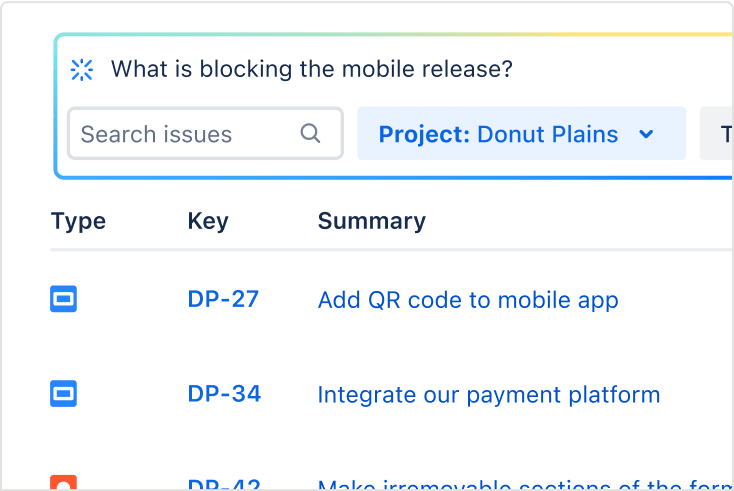Screen dimensions: 734x491
Task: Expand the chevron on Project filter
Action: [646, 134]
